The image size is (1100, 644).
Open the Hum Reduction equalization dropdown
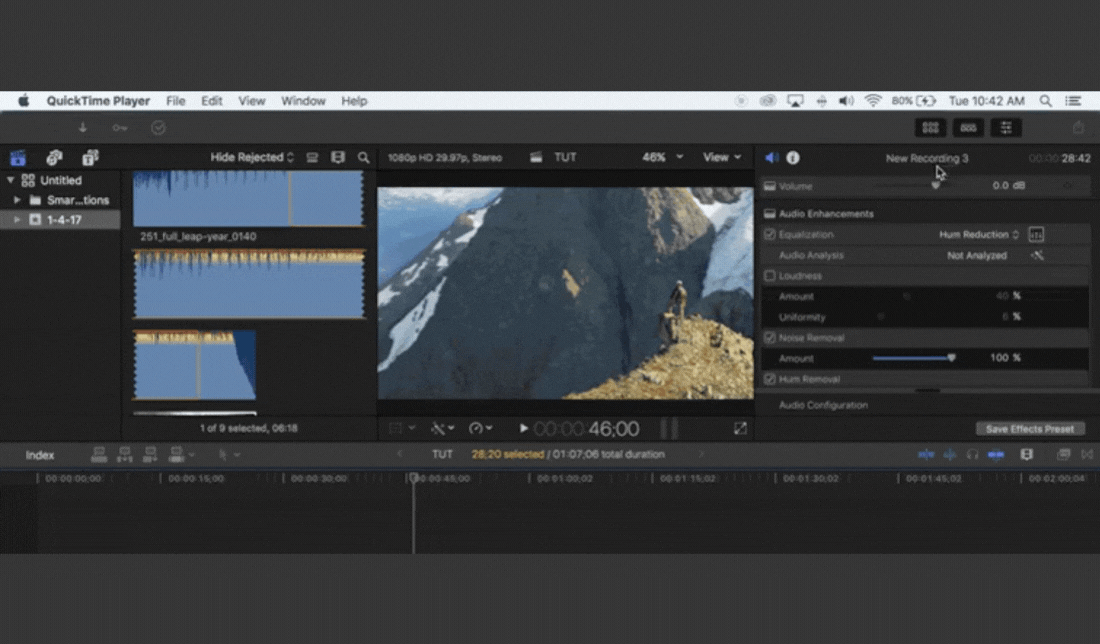tap(978, 235)
